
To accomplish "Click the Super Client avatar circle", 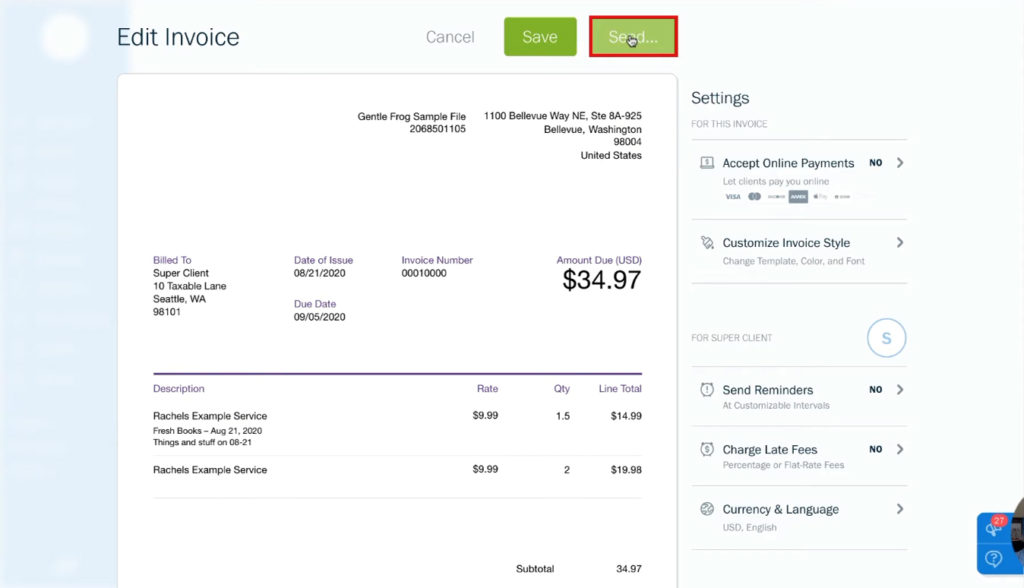I will (x=886, y=338).
